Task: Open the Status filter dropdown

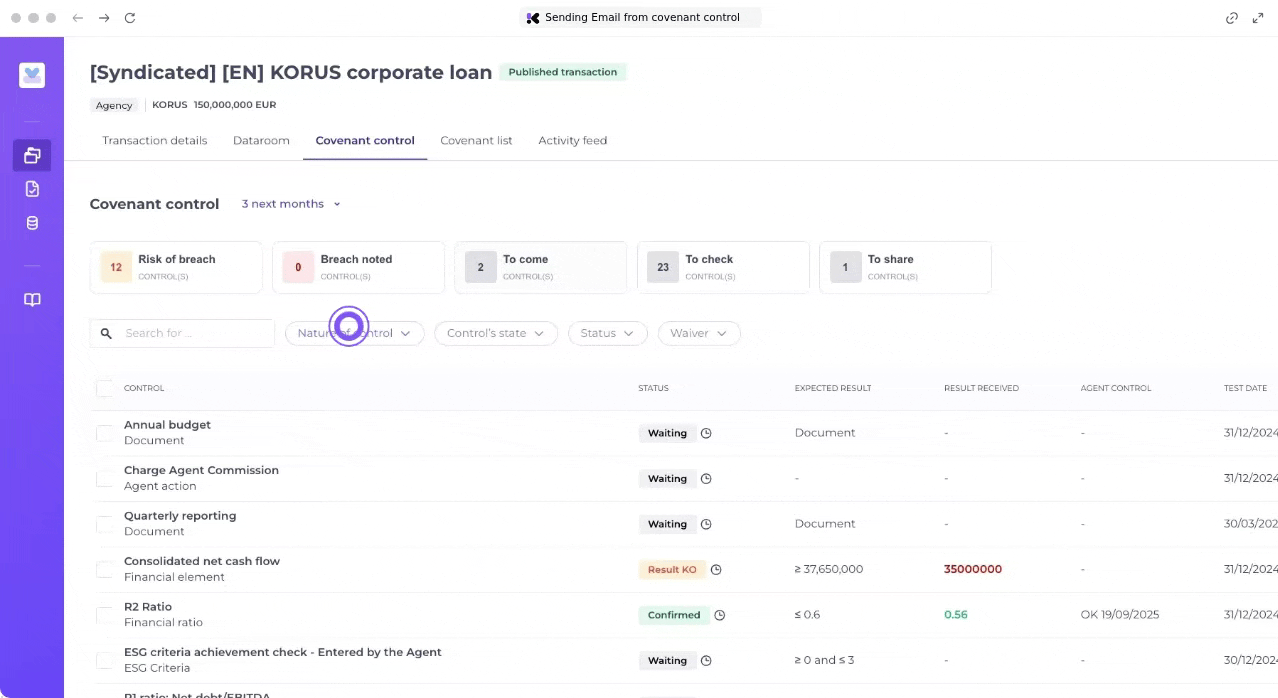Action: tap(607, 333)
